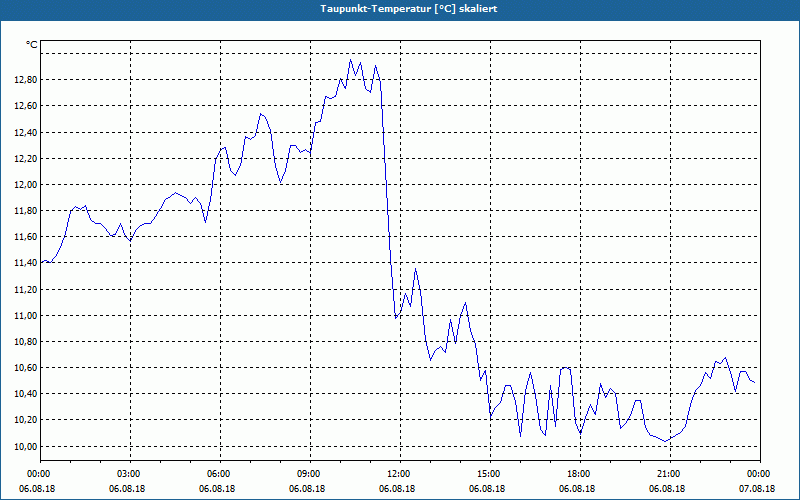Click the 06.08.18 date under 12:00
Screen dimensions: 800x500
(397, 488)
